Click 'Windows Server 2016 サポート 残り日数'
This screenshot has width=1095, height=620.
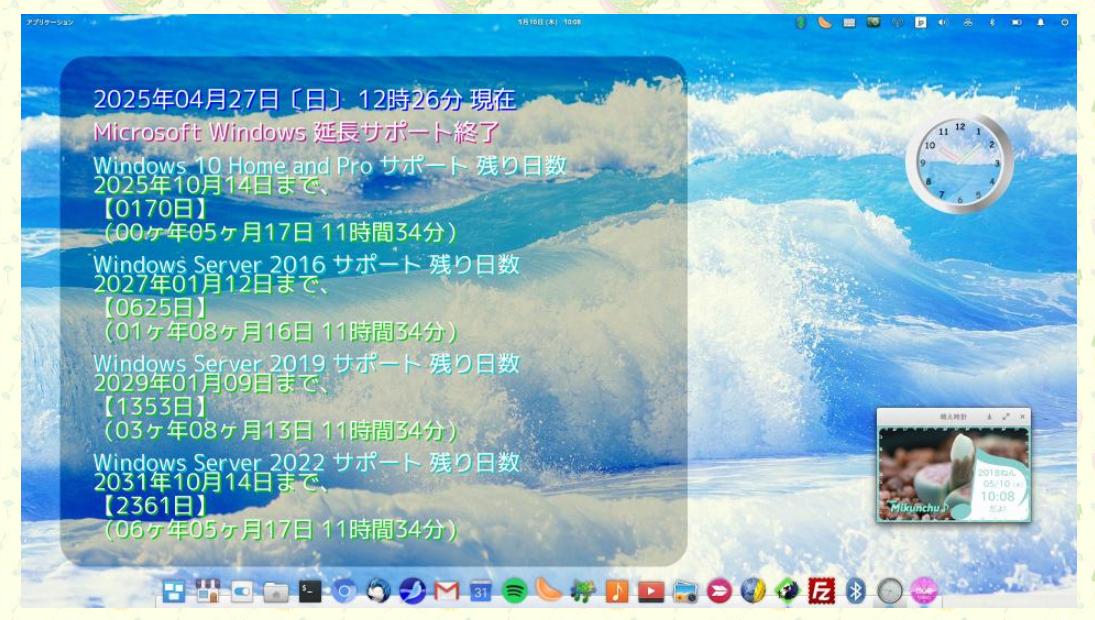point(307,265)
